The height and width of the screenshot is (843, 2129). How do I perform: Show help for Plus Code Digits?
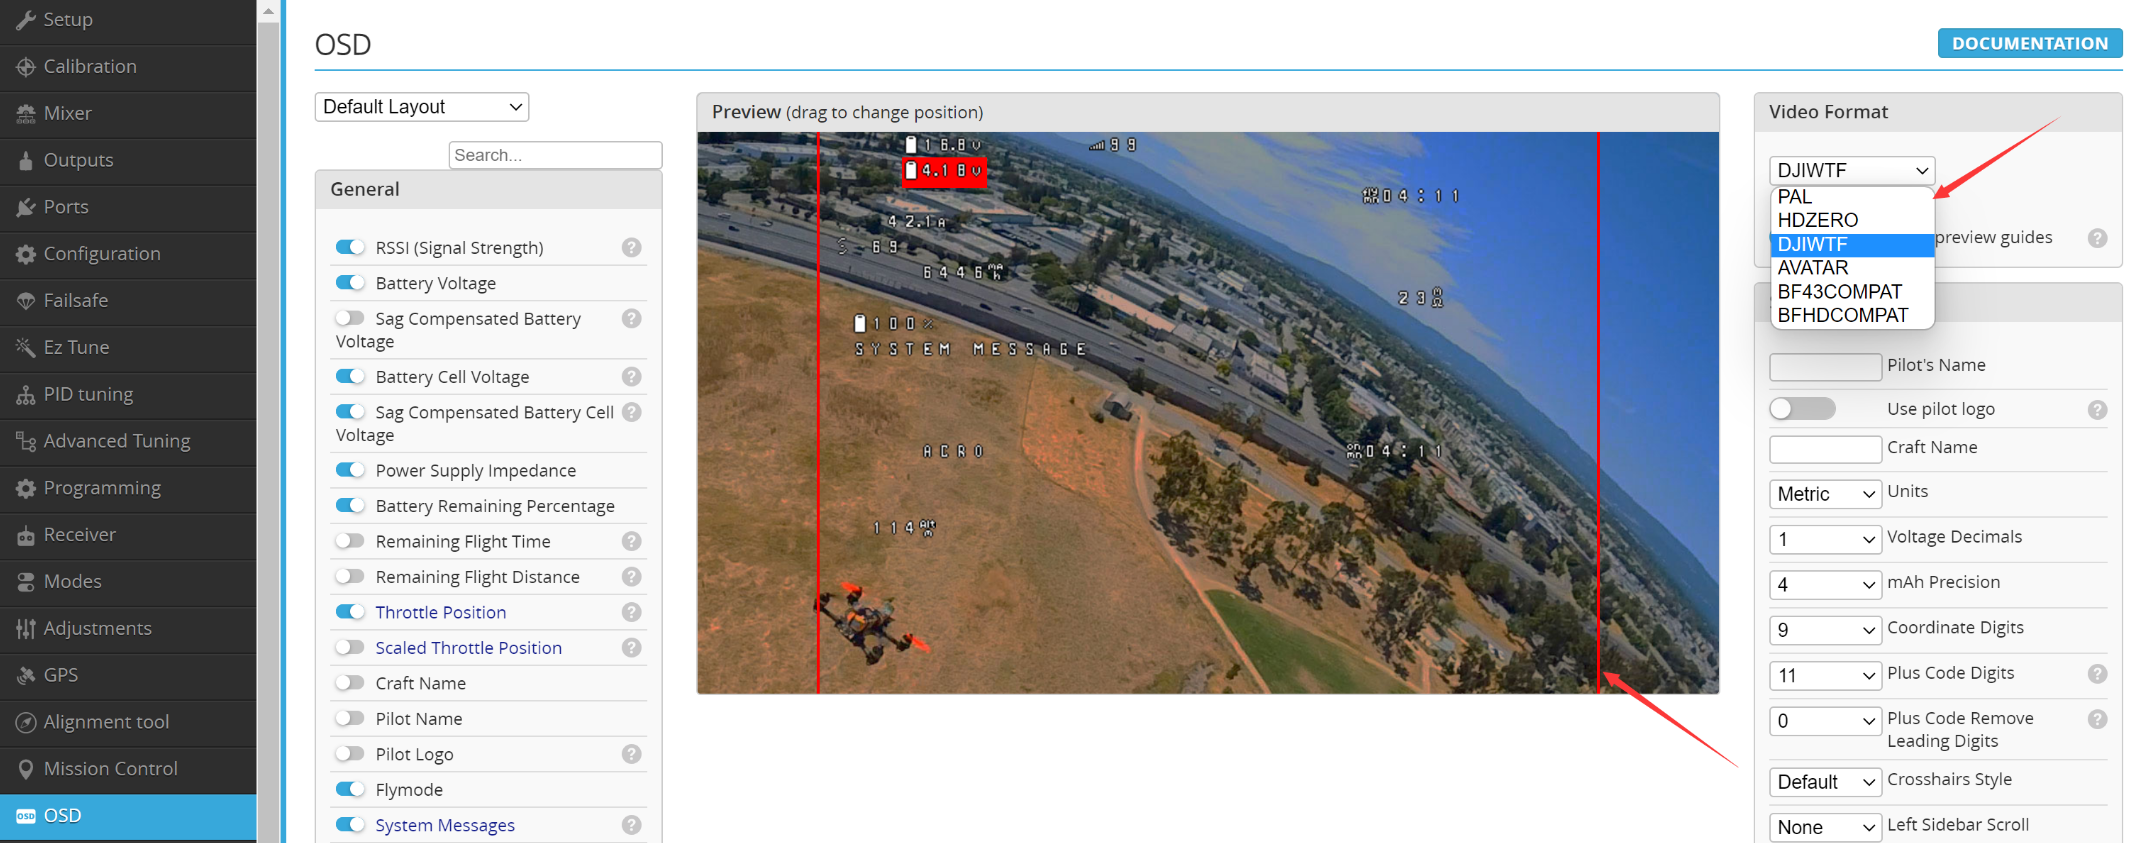pyautogui.click(x=2097, y=674)
